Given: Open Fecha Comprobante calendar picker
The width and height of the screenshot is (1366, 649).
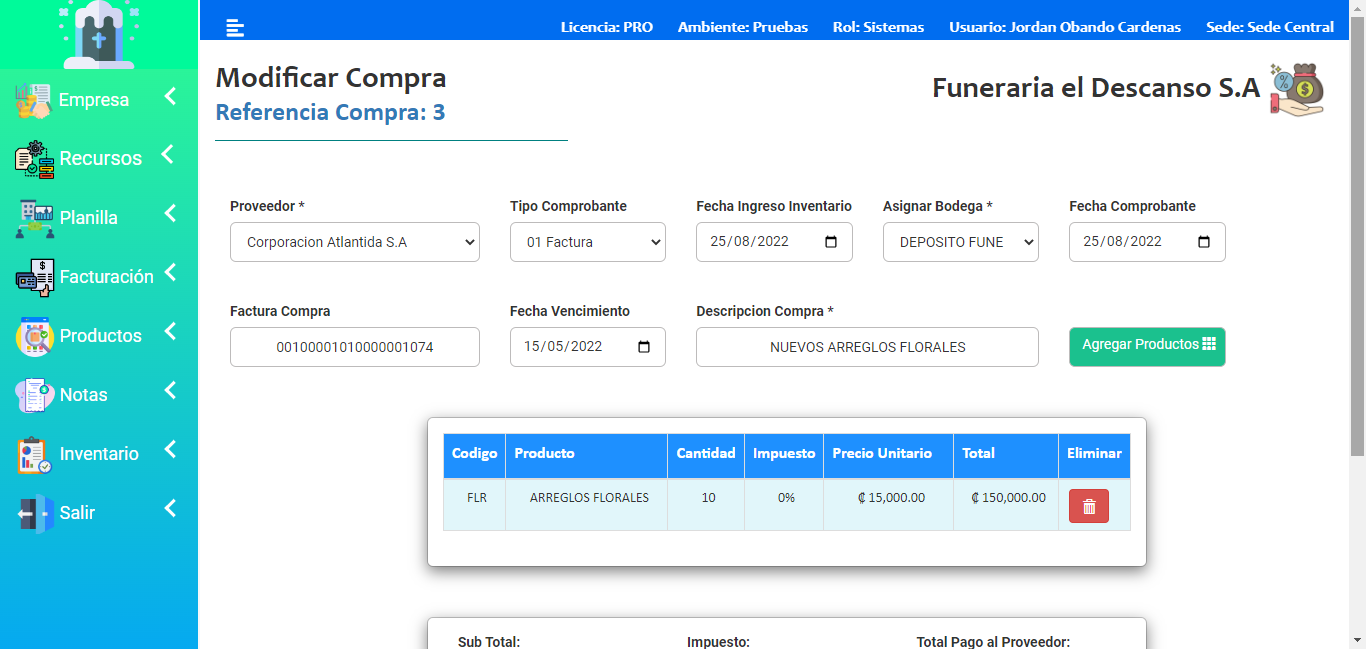Looking at the screenshot, I should (1204, 242).
